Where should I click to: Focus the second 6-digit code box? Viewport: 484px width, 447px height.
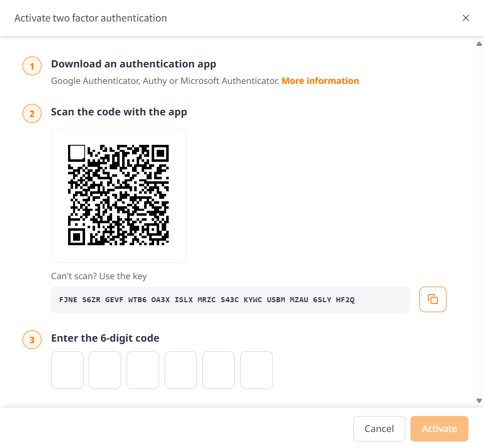105,370
